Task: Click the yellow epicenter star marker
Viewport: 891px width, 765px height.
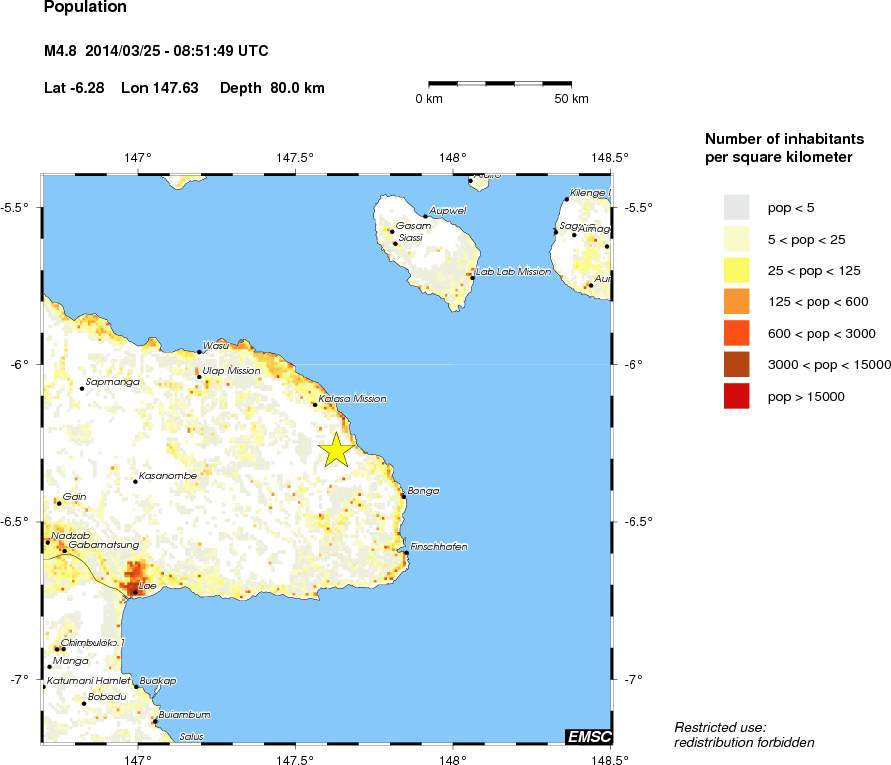Action: click(336, 450)
